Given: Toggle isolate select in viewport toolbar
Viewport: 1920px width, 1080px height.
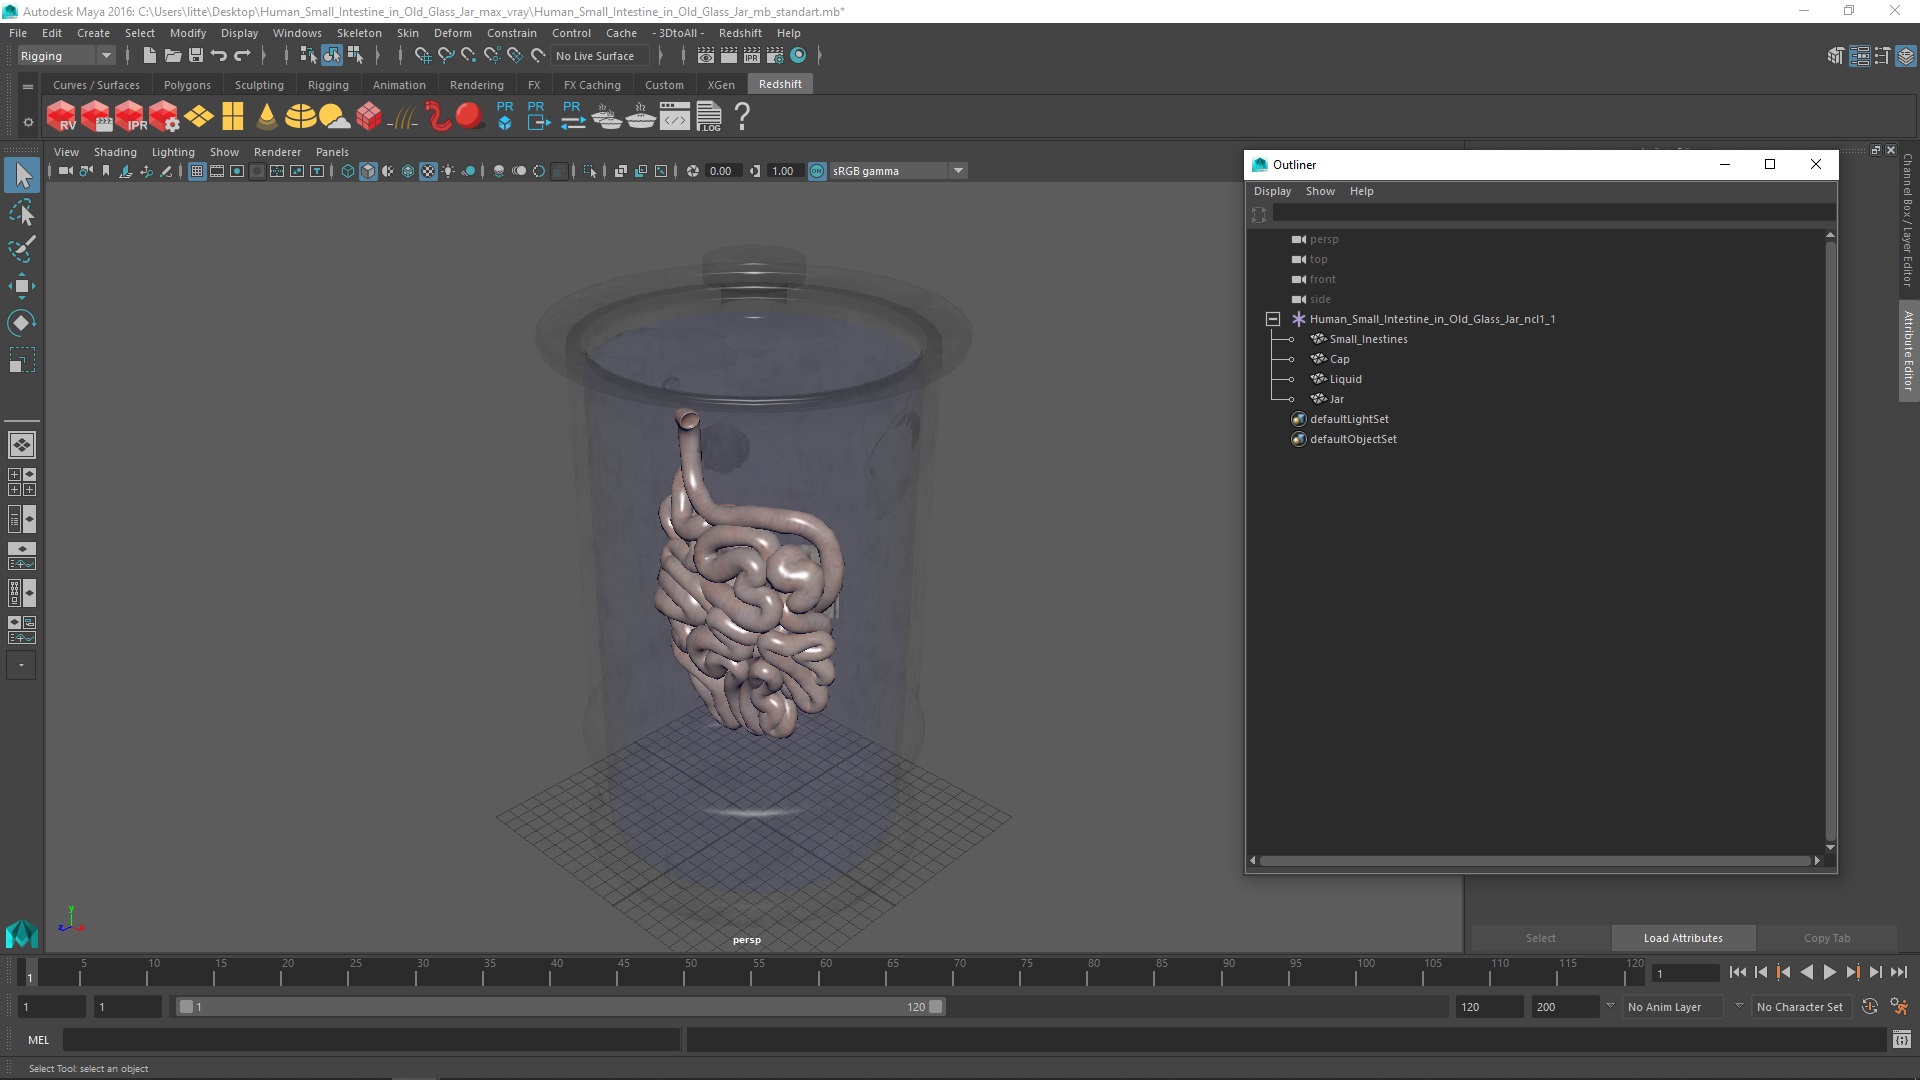Looking at the screenshot, I should (590, 171).
